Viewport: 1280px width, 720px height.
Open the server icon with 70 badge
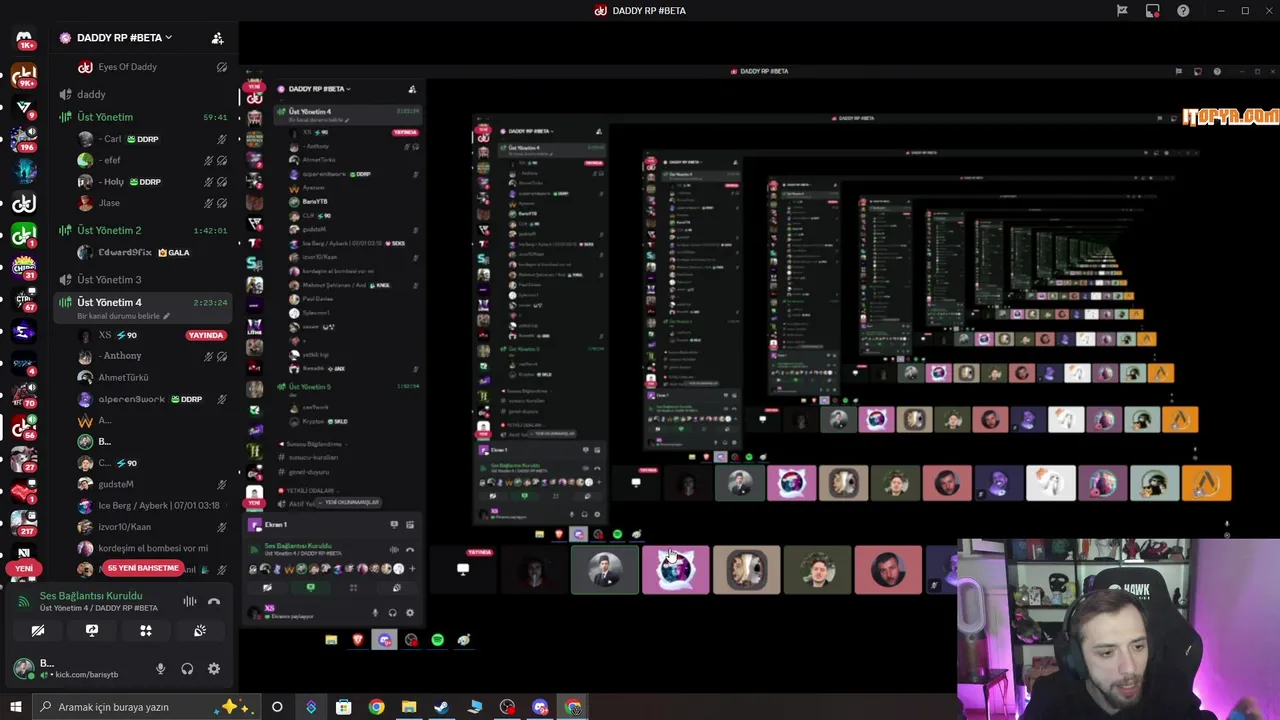(24, 396)
